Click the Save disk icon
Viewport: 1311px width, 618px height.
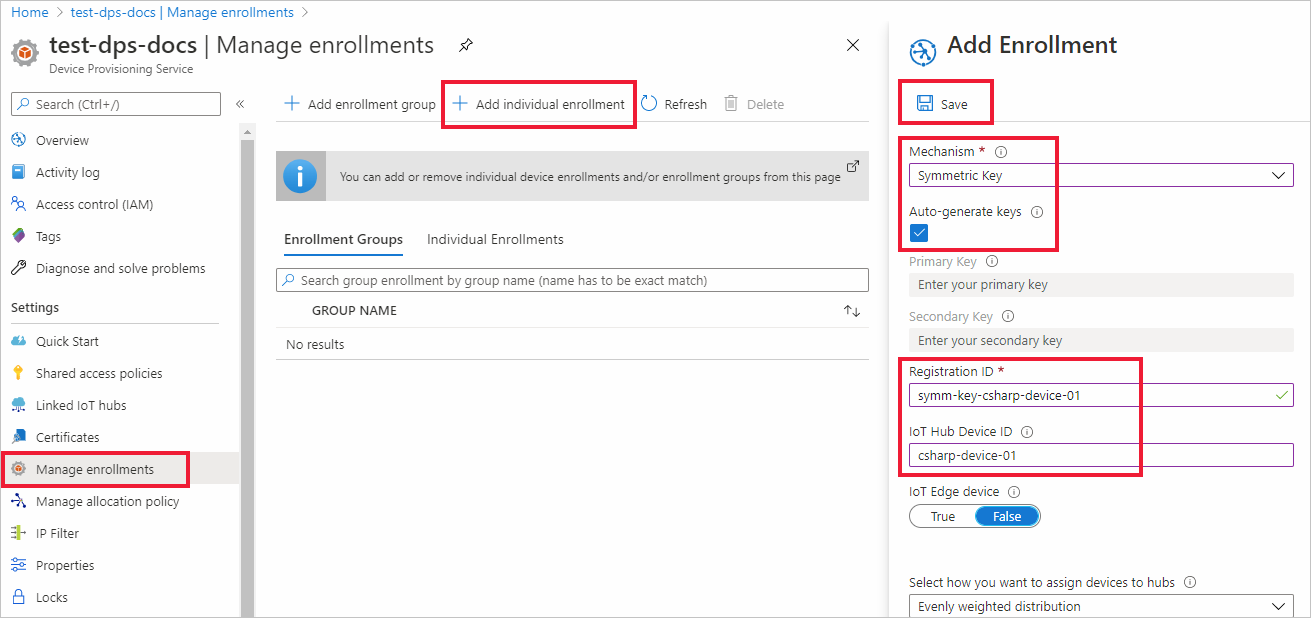point(925,104)
